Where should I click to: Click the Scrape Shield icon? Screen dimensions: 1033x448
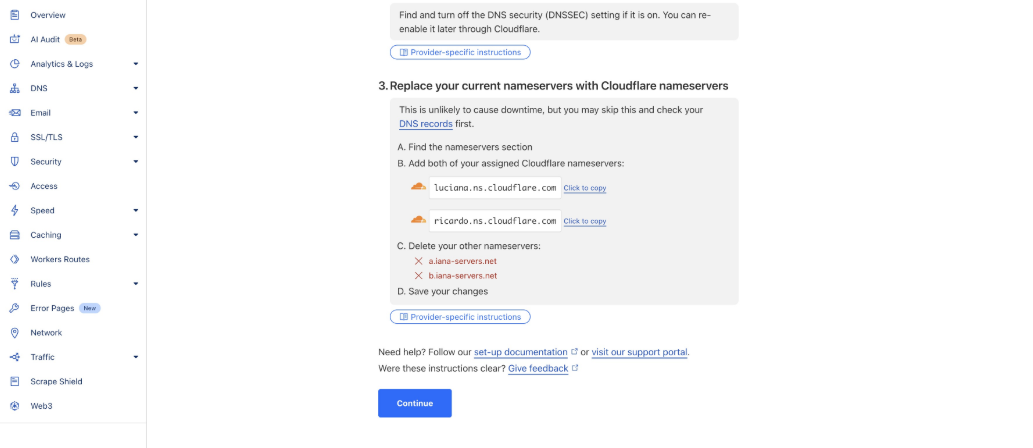15,381
